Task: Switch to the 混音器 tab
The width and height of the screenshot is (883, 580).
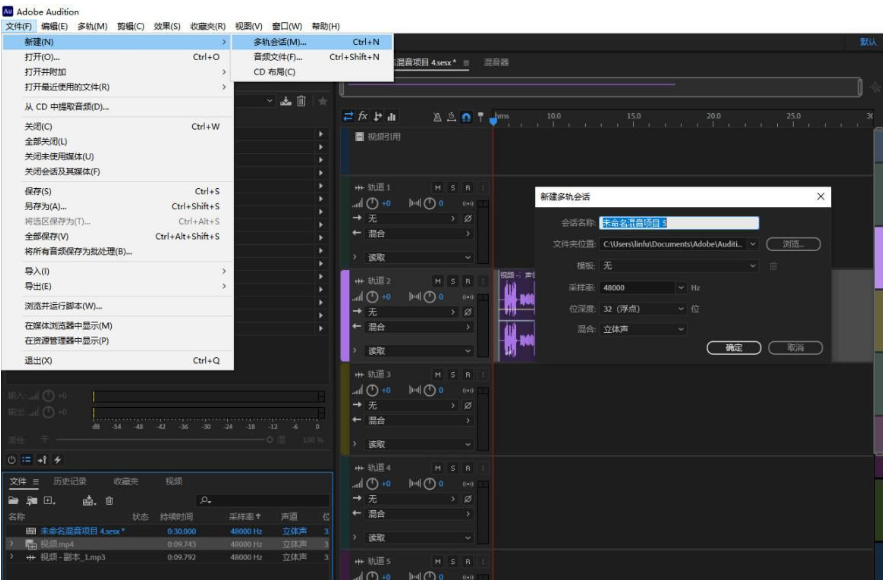Action: (x=496, y=63)
